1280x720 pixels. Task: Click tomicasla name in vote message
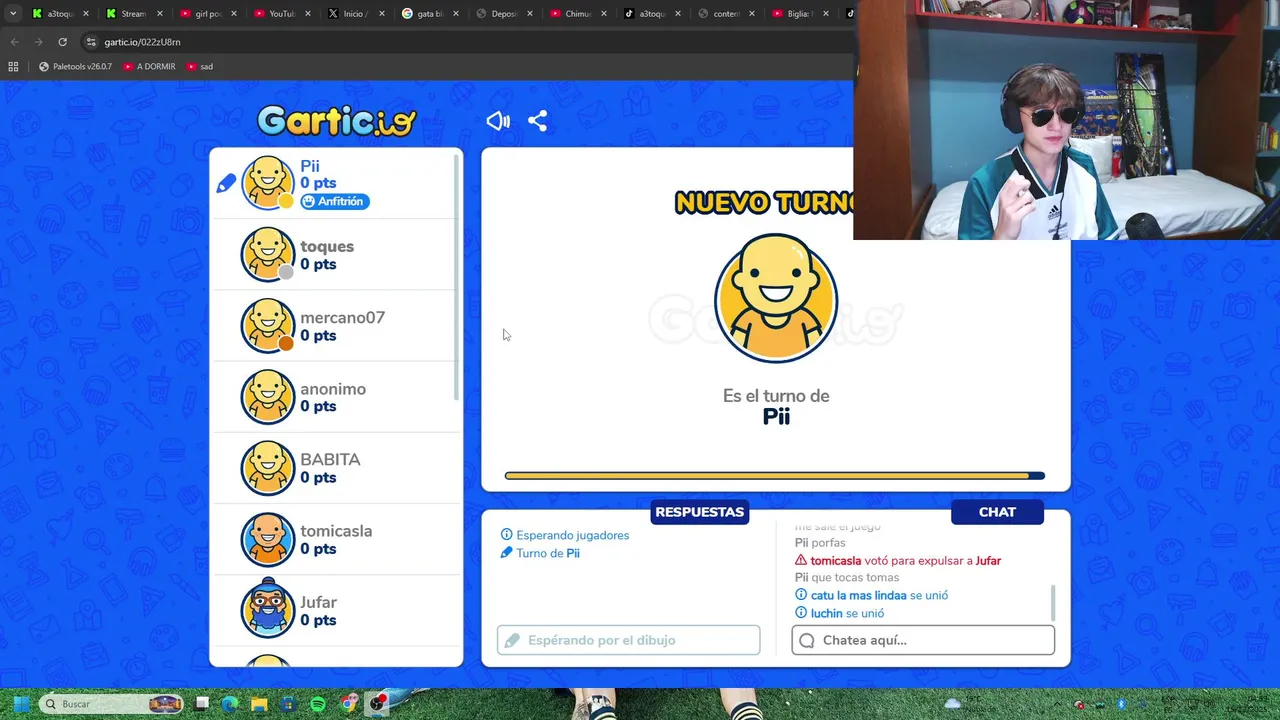[836, 561]
